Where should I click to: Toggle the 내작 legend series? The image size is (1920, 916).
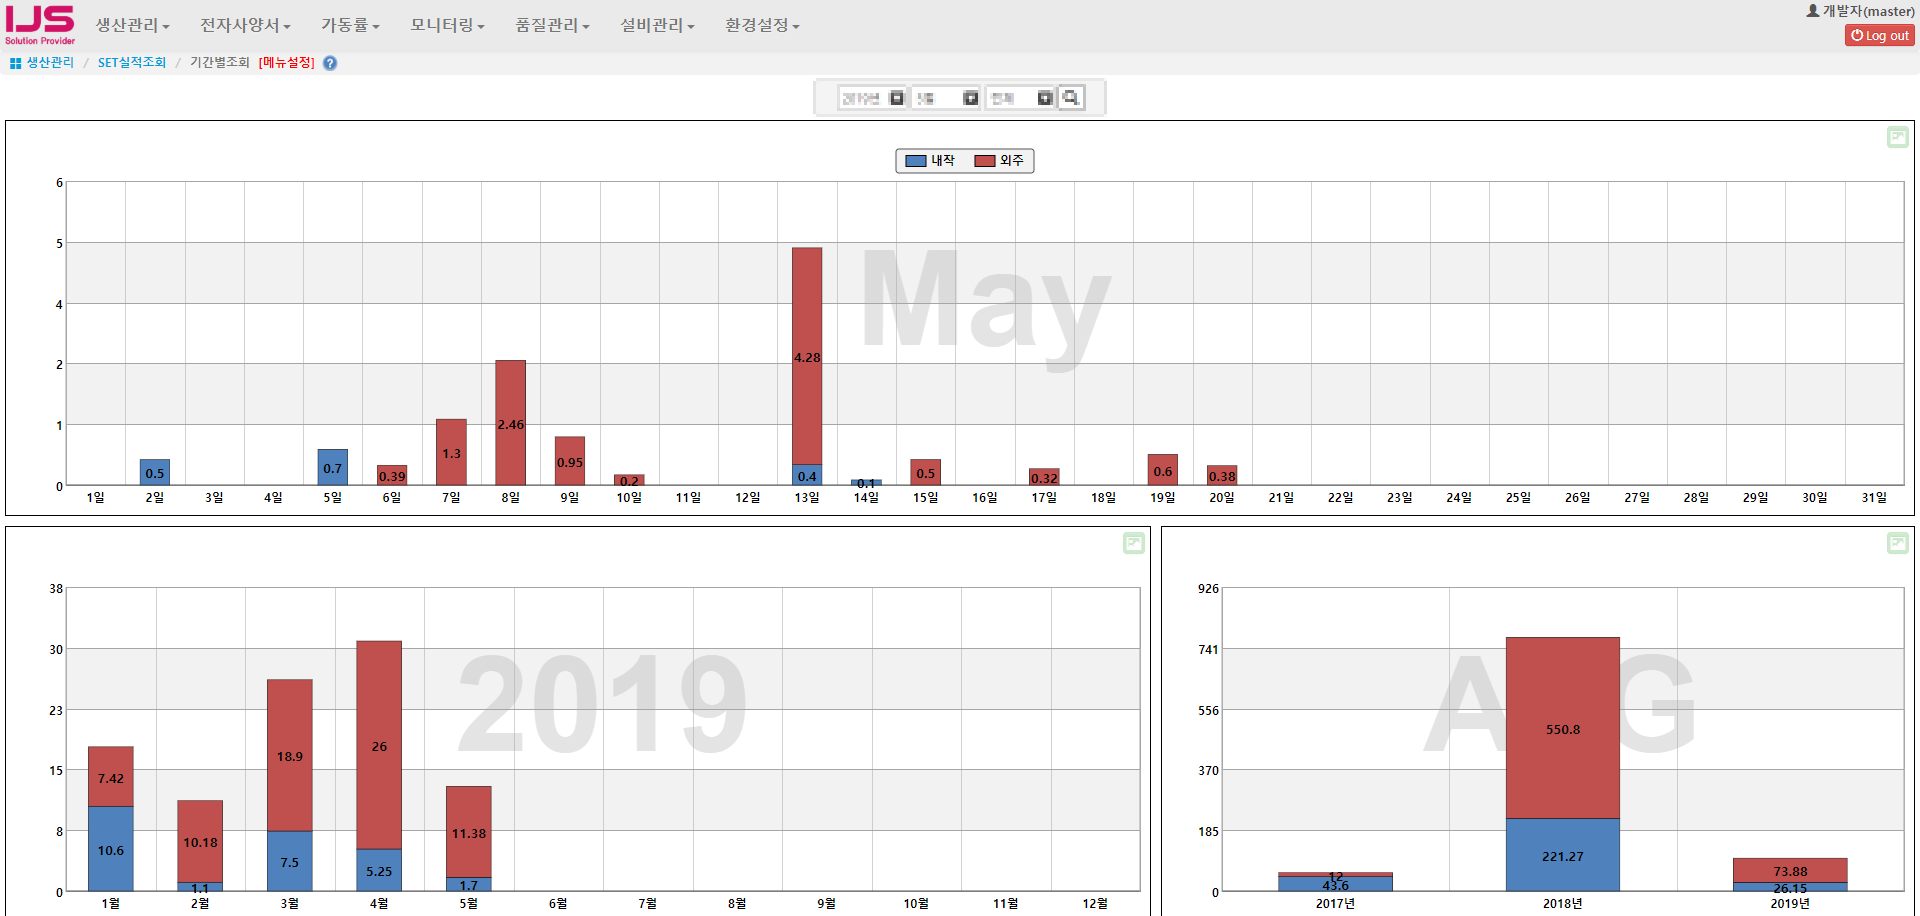(930, 161)
